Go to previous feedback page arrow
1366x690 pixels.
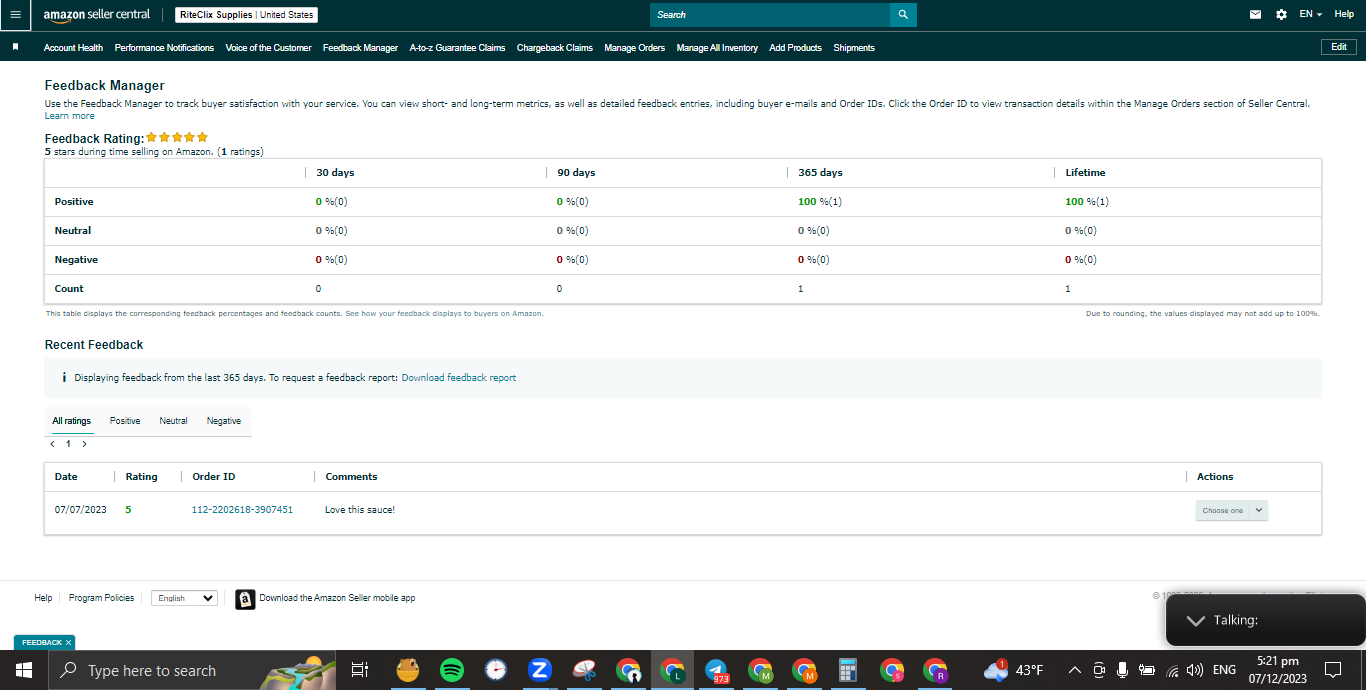(x=52, y=443)
